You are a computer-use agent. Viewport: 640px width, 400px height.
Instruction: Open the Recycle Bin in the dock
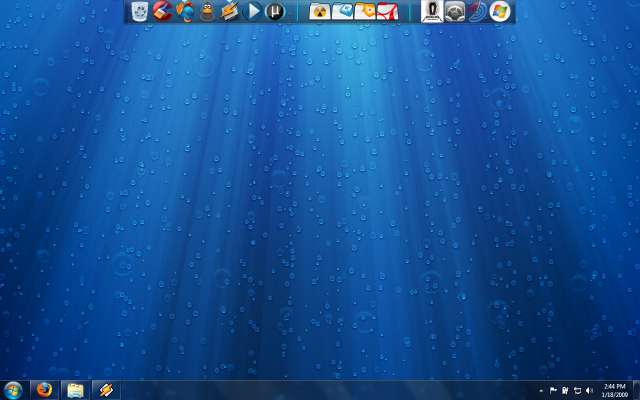(140, 11)
